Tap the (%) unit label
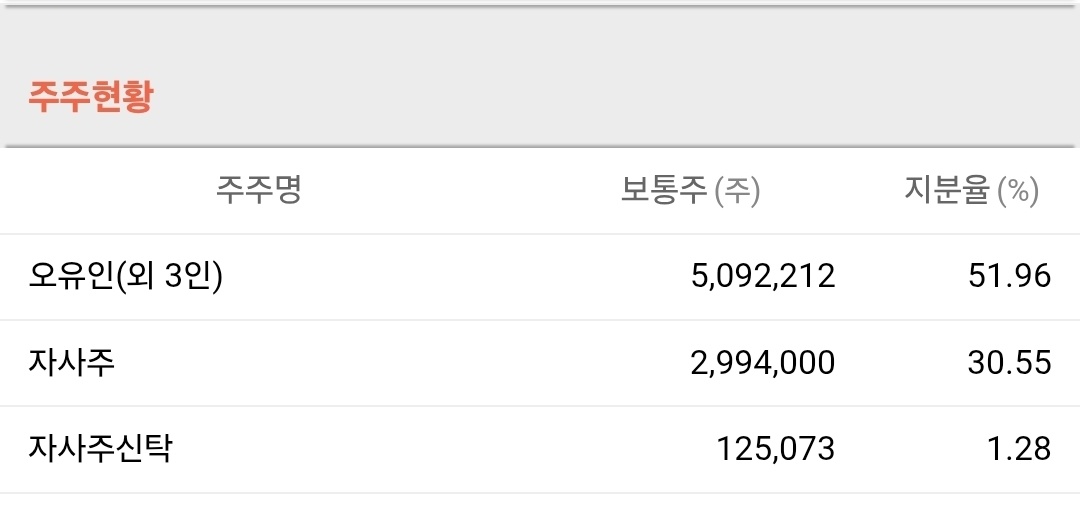Screen dimensions: 1080x510 click(x=1018, y=191)
